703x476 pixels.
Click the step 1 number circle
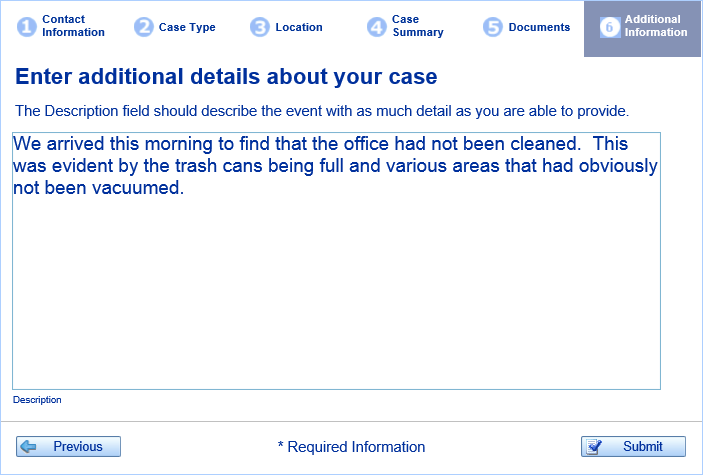click(27, 27)
